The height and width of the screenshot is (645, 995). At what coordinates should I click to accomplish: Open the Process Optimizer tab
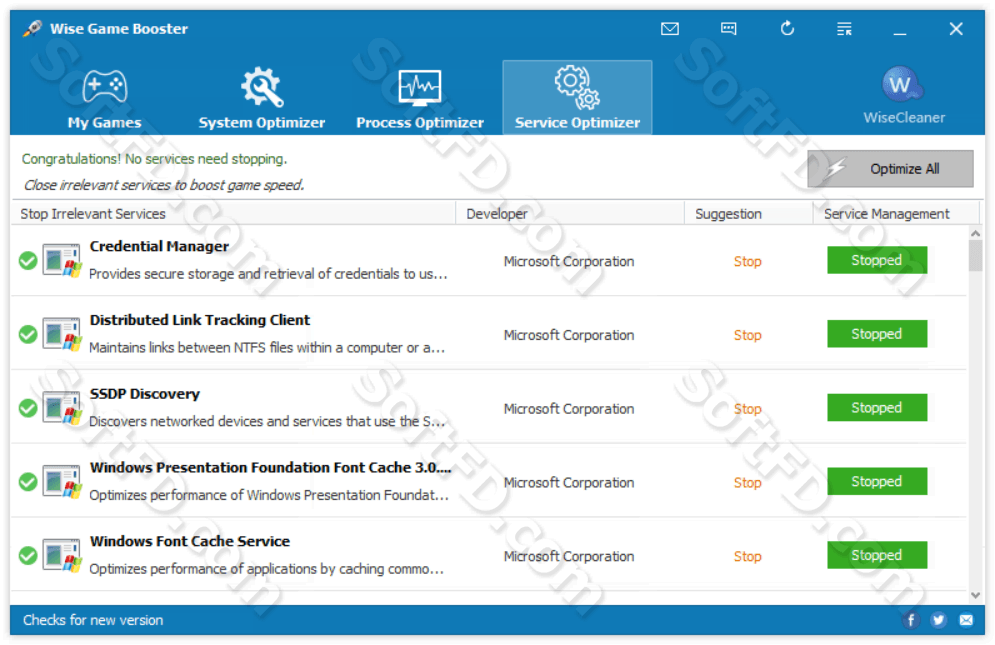click(419, 98)
